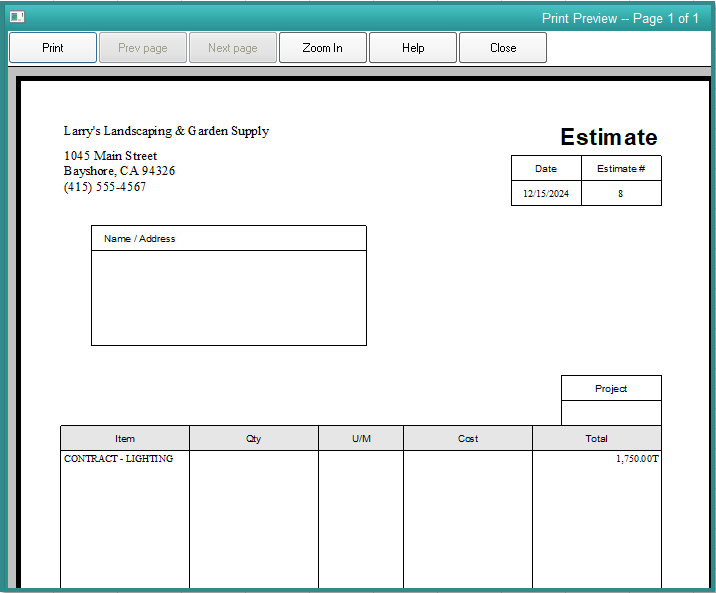The width and height of the screenshot is (716, 593).
Task: Click the CONTRACT - LIGHTING item row
Action: (x=119, y=459)
